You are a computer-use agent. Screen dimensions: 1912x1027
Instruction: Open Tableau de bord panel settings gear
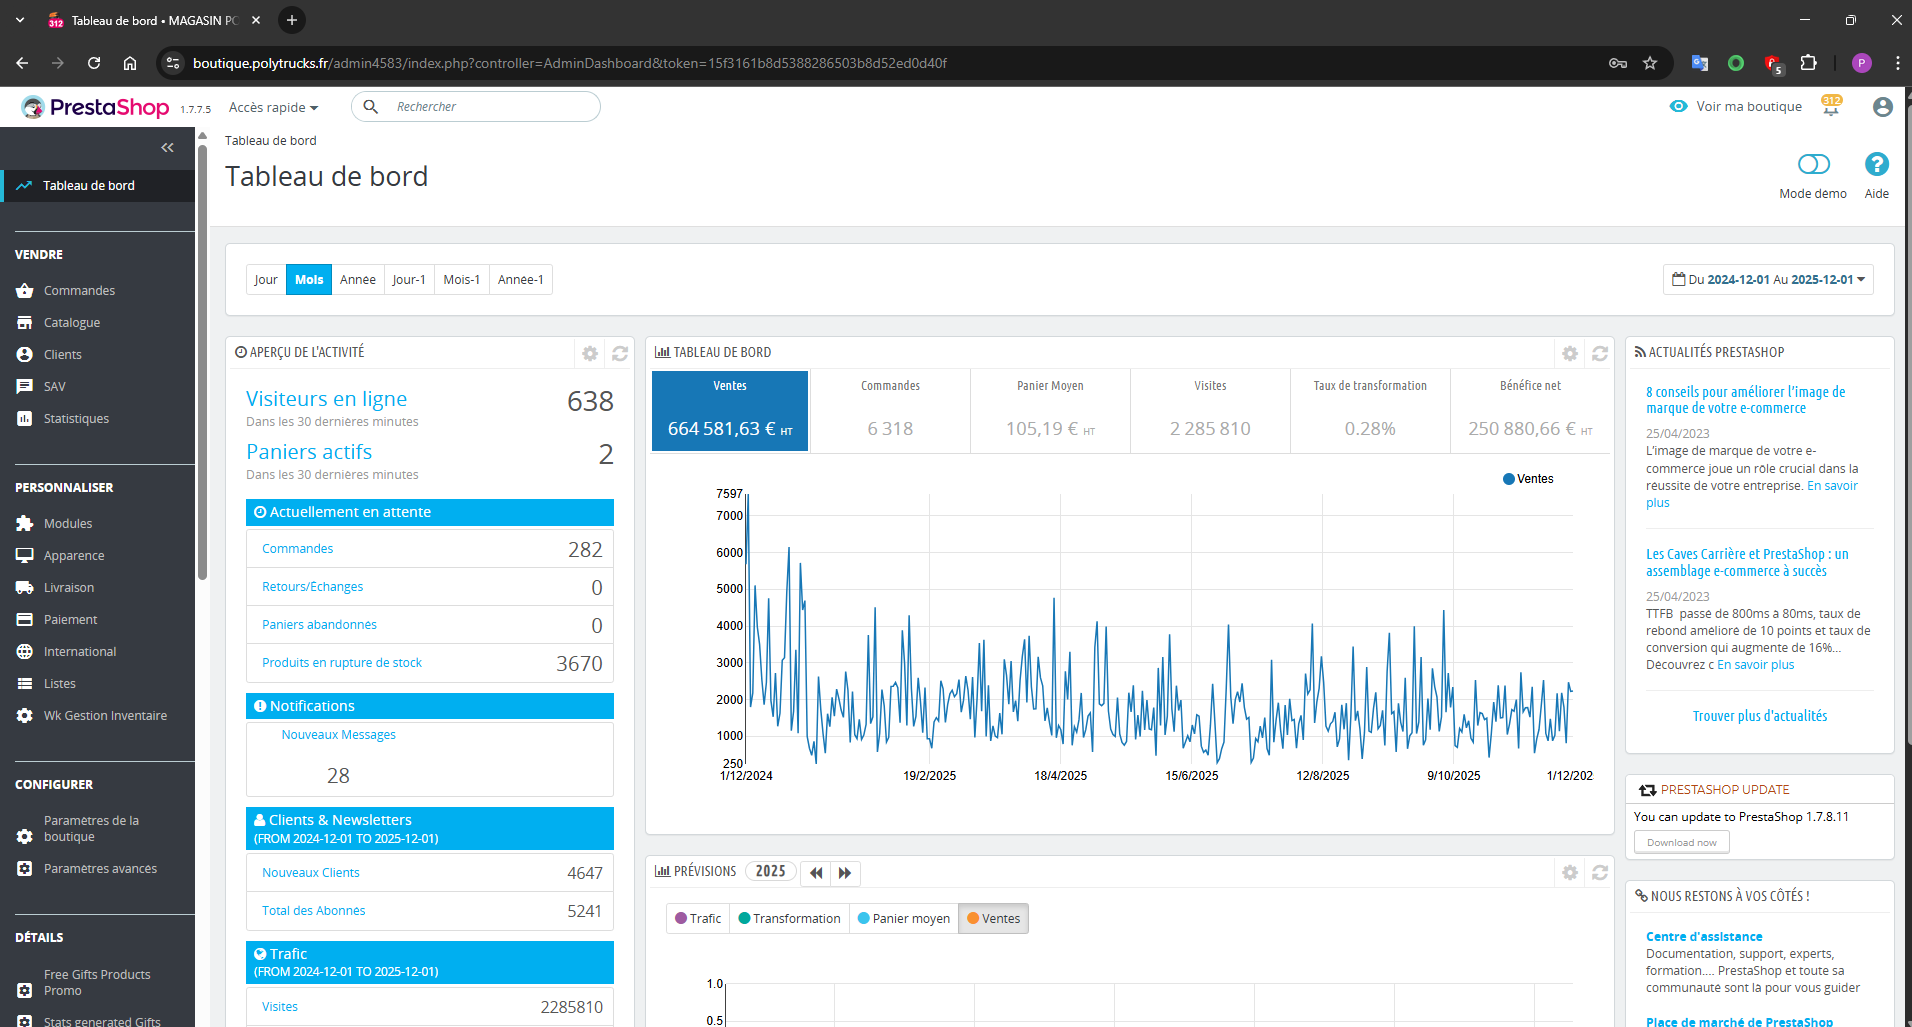[x=1570, y=353]
